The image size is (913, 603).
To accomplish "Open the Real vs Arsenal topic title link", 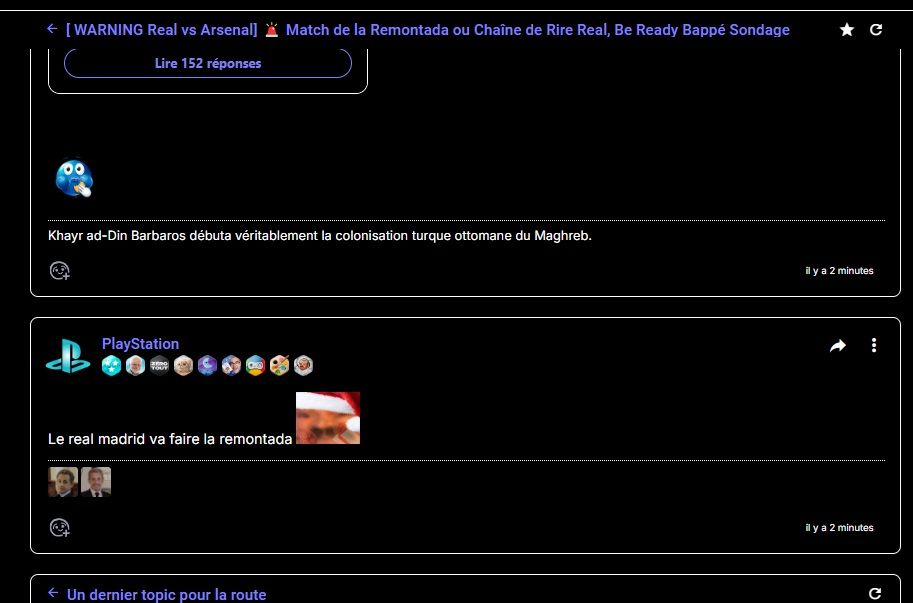I will tap(427, 30).
